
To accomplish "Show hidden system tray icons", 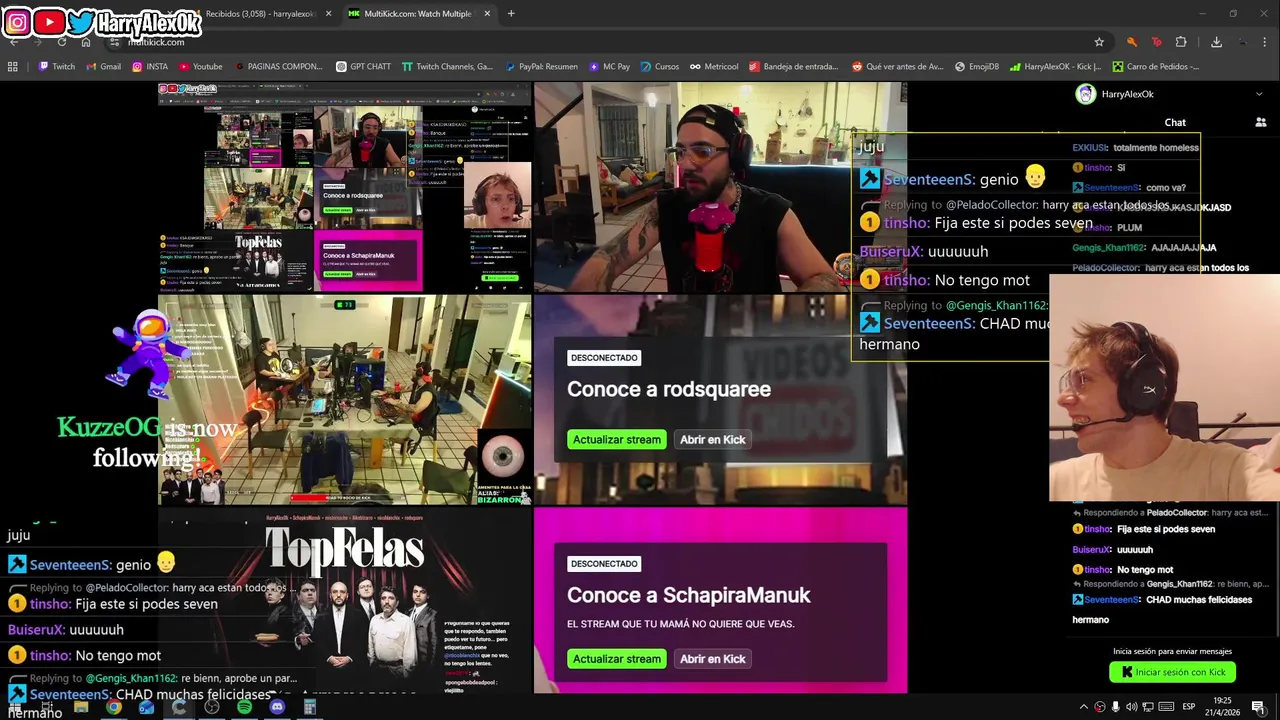I will tap(1083, 707).
